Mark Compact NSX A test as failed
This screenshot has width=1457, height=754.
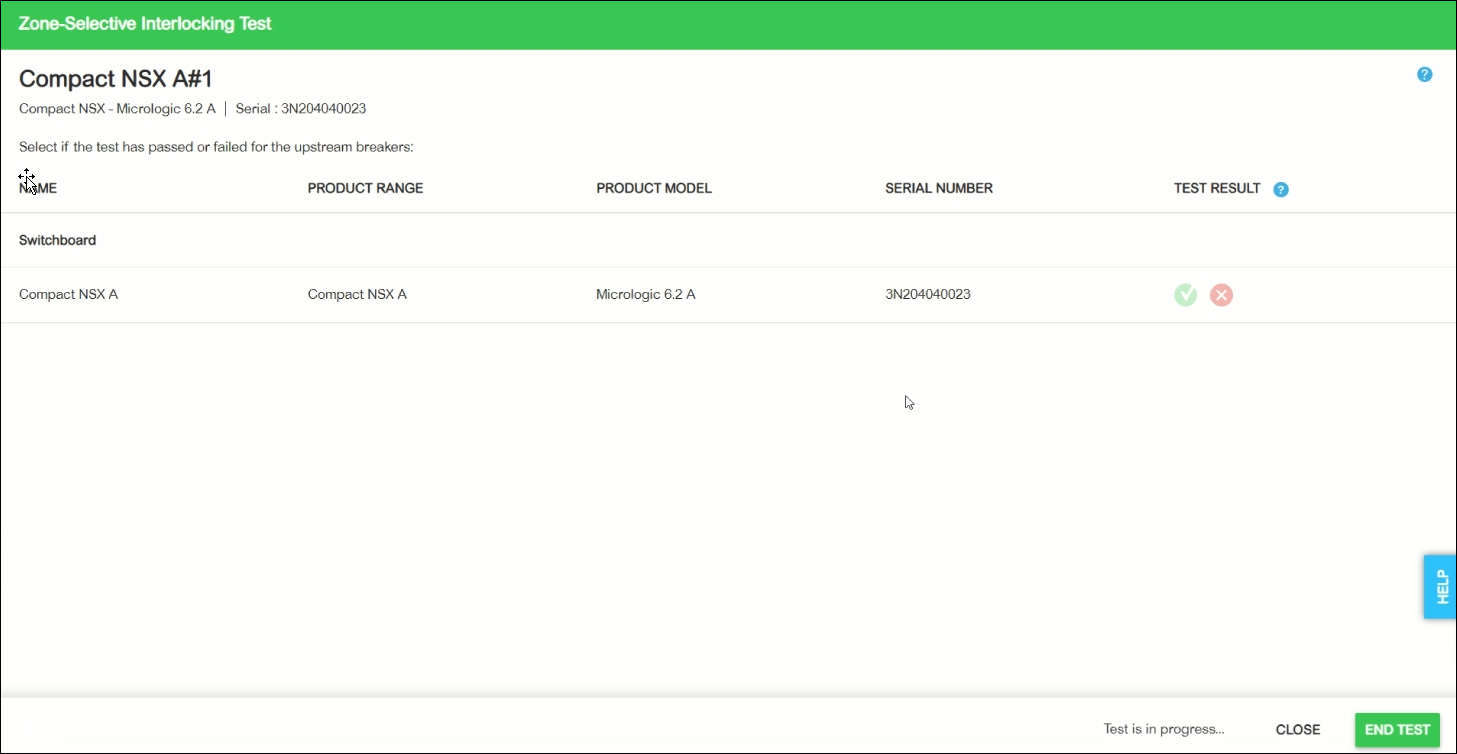coord(1221,295)
